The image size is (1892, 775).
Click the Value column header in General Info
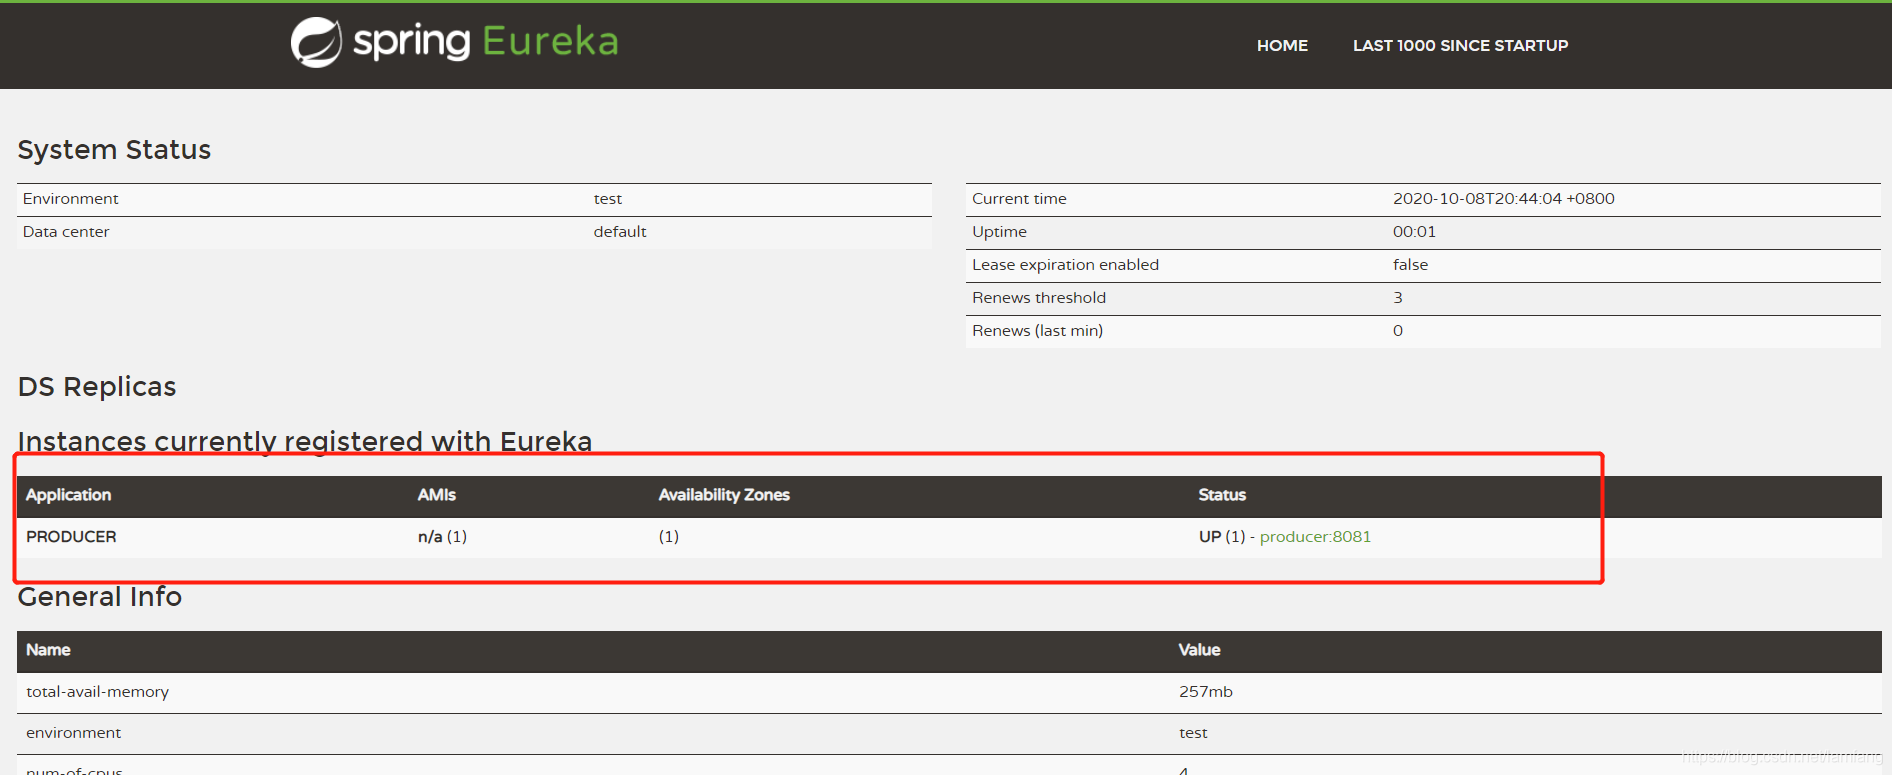(1199, 650)
